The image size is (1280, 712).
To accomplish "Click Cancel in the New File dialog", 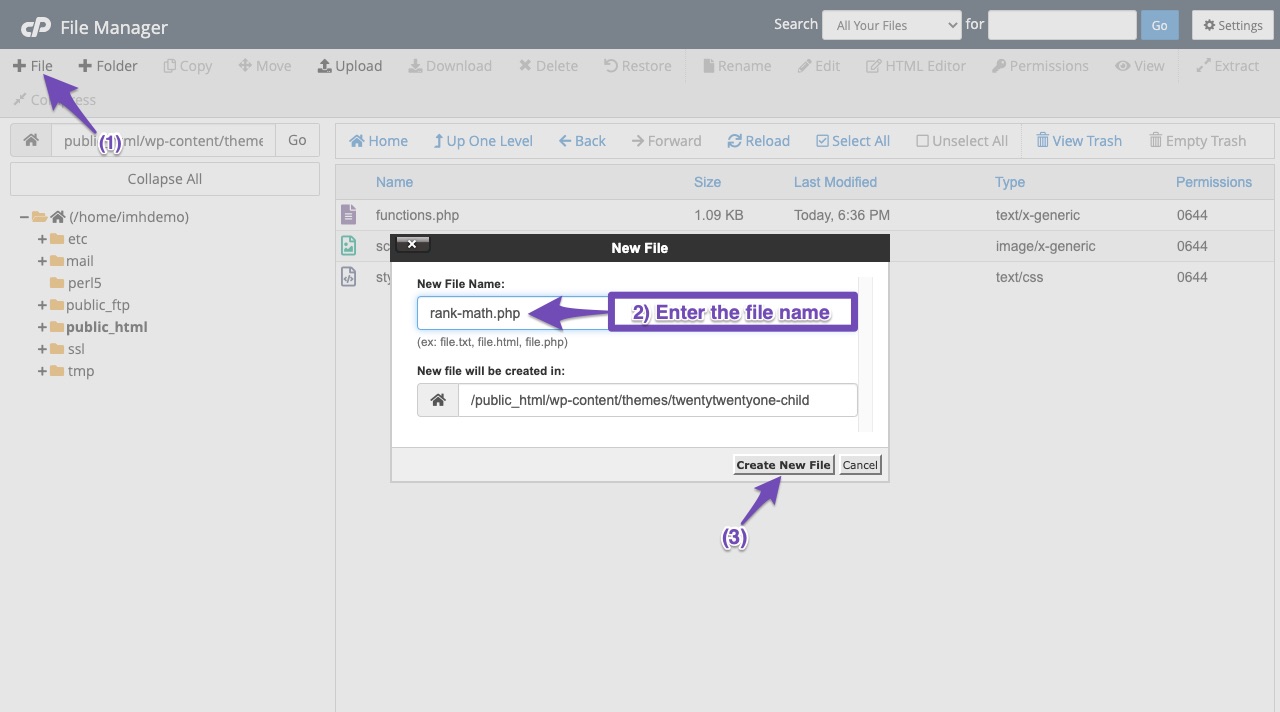I will click(x=860, y=465).
